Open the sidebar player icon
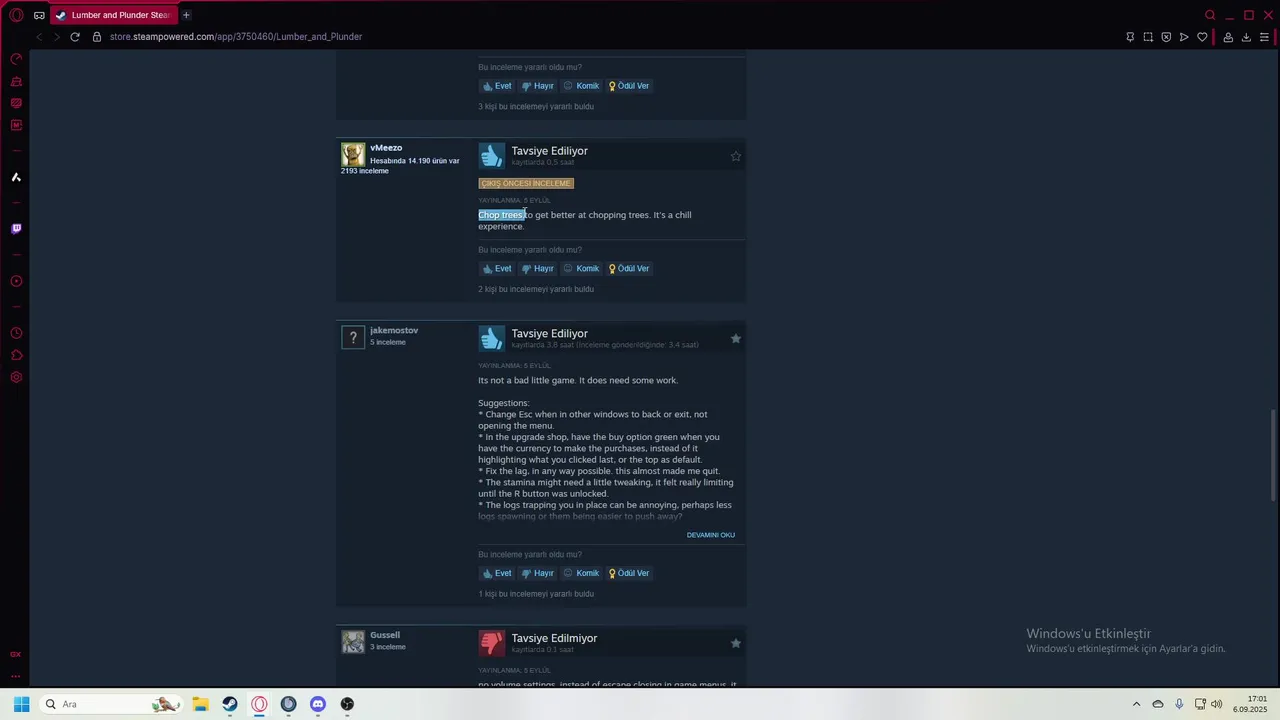The image size is (1280, 720). click(16, 281)
